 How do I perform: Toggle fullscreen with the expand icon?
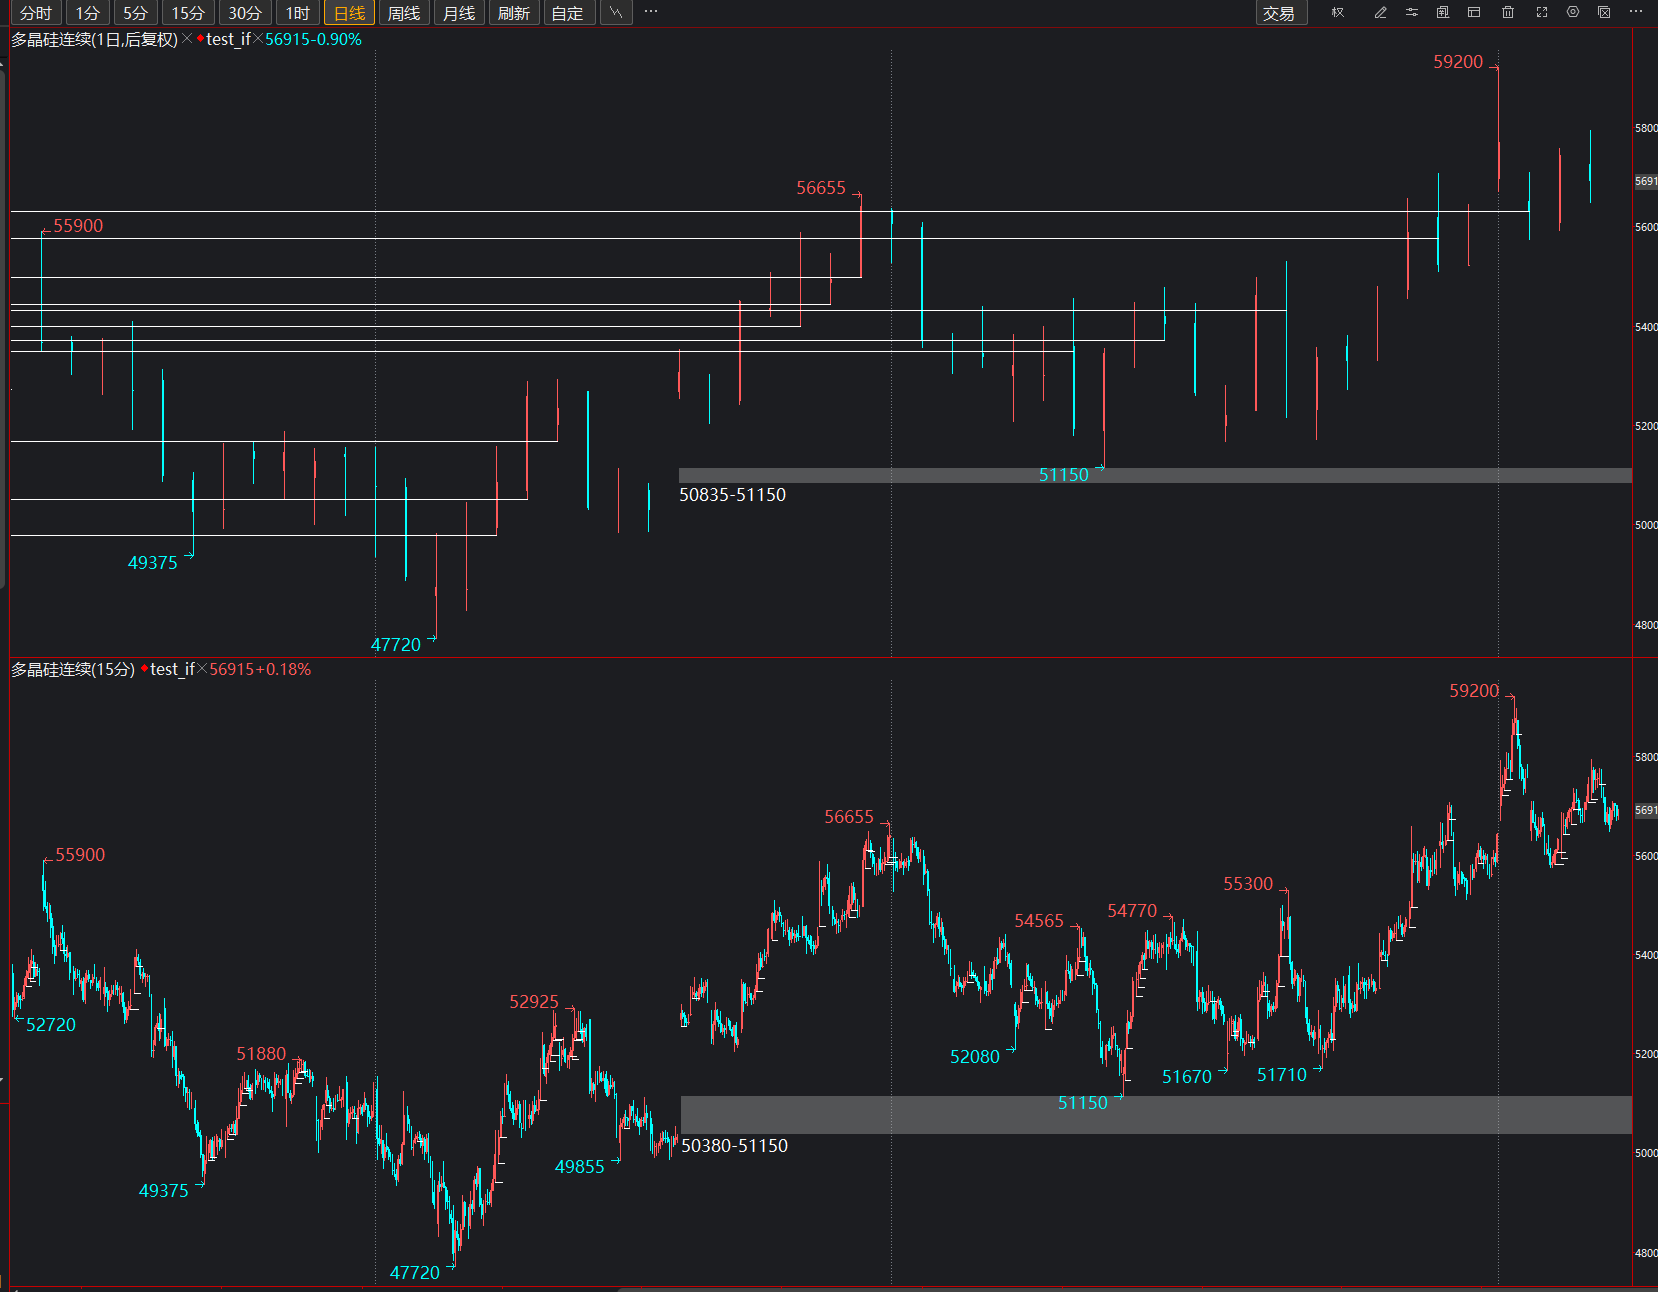coord(1541,13)
